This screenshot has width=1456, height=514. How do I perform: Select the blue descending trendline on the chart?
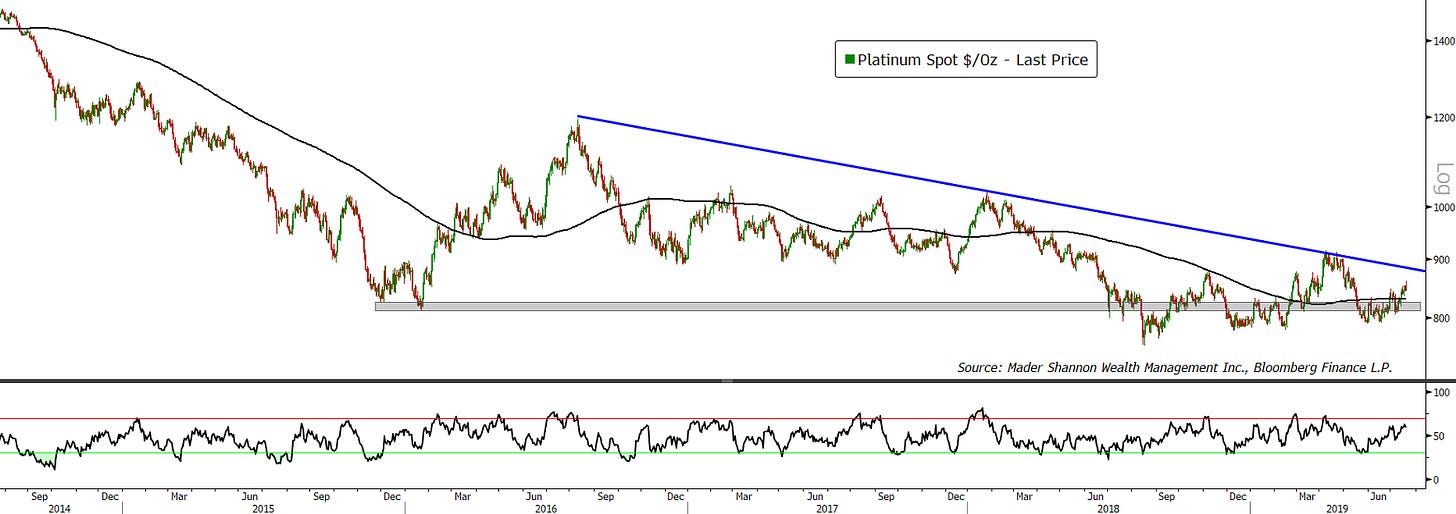pyautogui.click(x=1000, y=193)
